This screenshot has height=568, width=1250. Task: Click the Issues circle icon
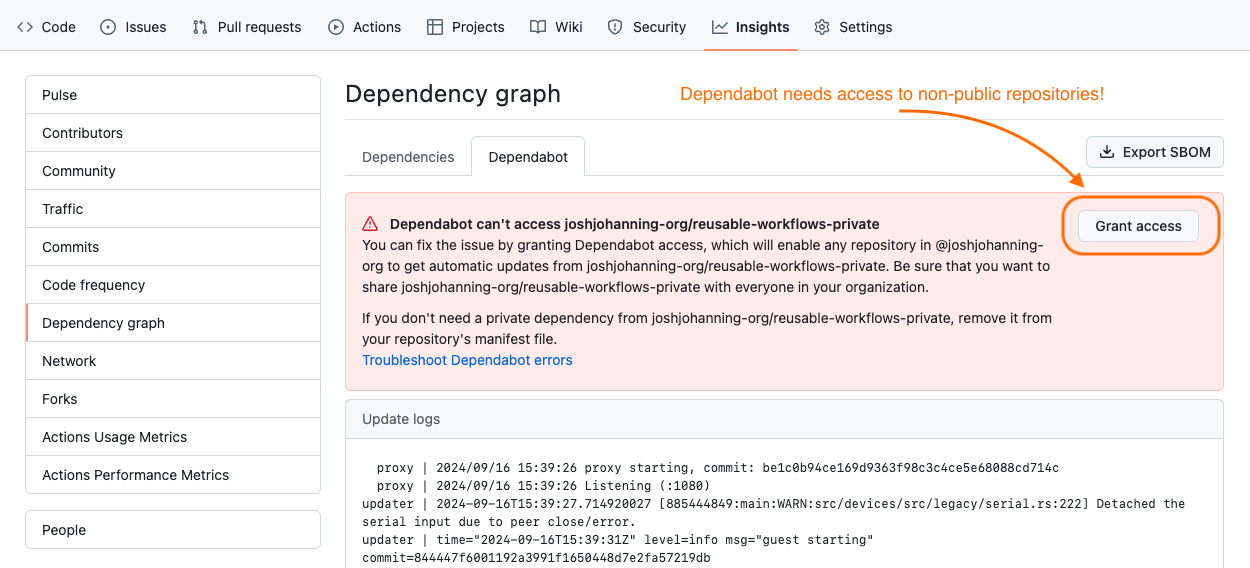[x=108, y=27]
